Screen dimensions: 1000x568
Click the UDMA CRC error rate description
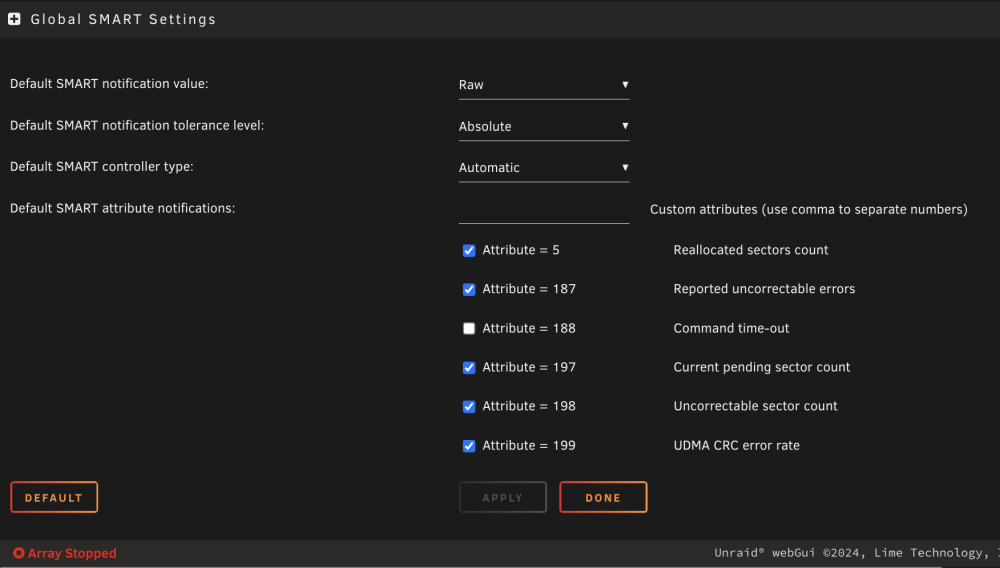pos(737,446)
